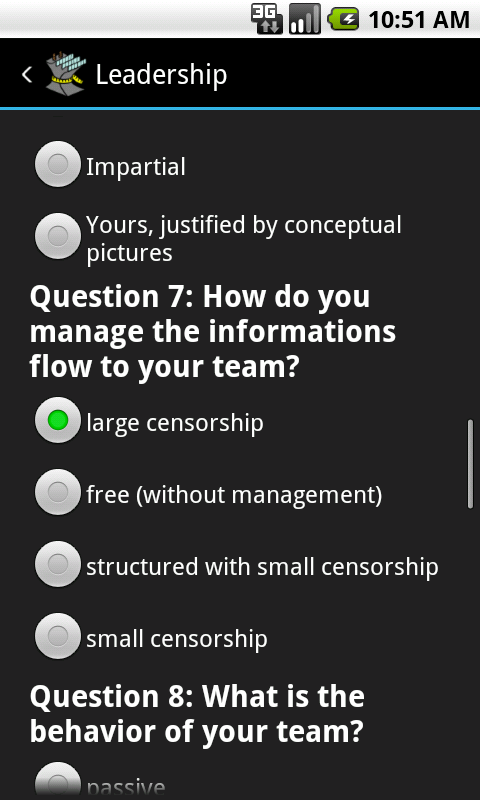
Task: Tap the battery charging icon
Action: 343,20
